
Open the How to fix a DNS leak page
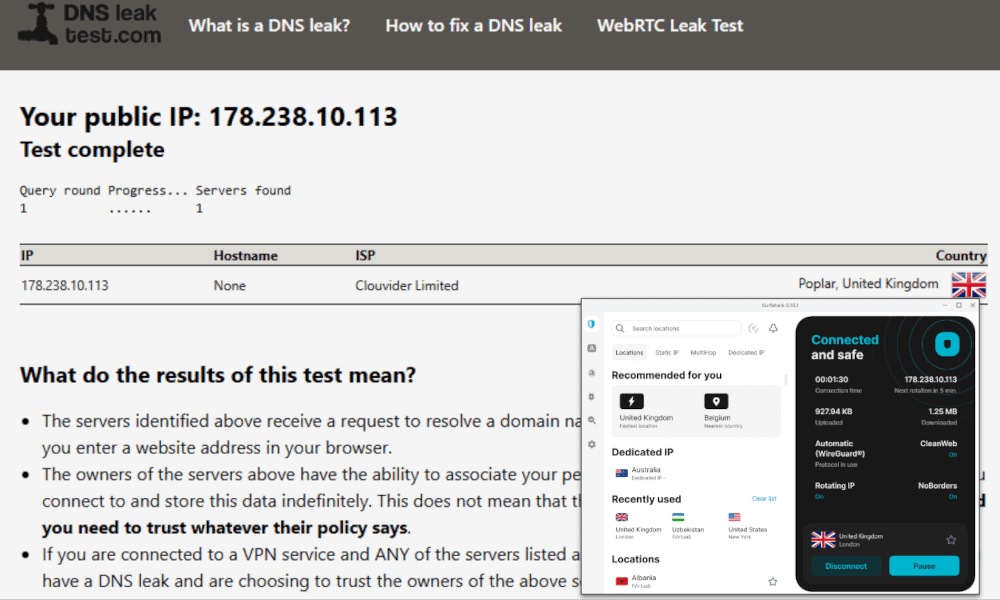473,26
